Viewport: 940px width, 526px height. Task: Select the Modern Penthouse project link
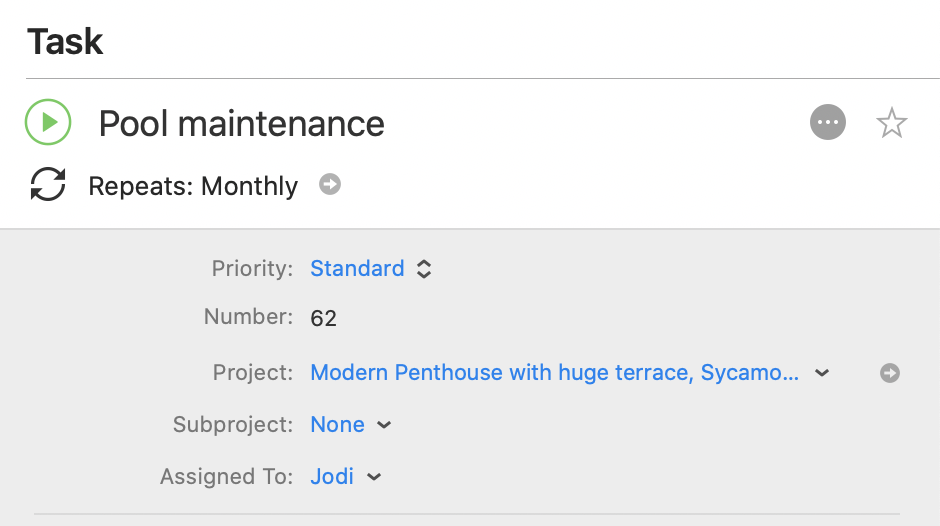click(555, 372)
